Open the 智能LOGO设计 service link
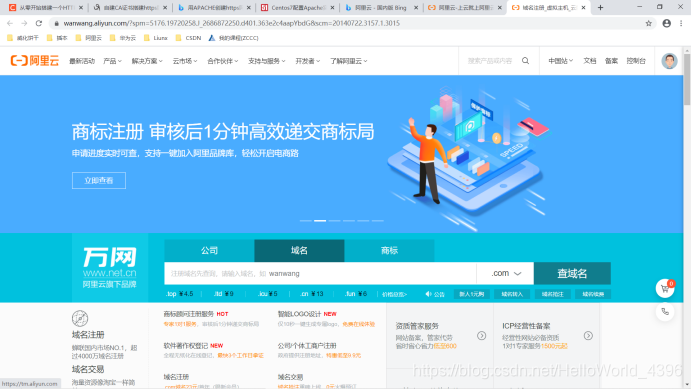 [299, 314]
